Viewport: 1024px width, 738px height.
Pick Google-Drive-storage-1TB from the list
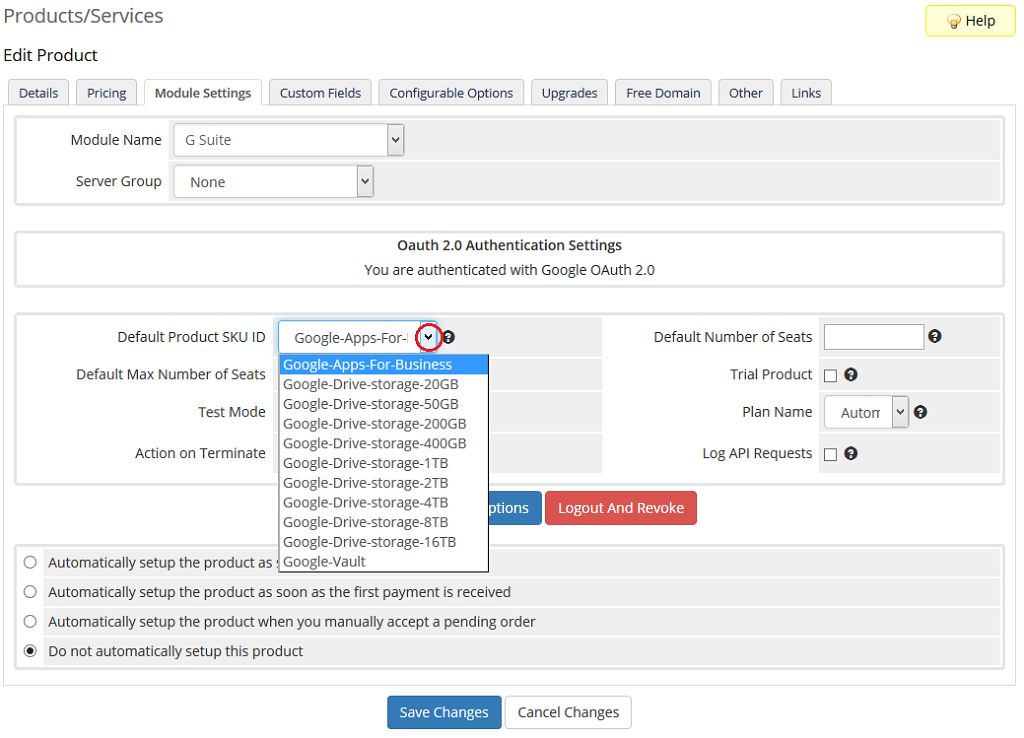[x=384, y=463]
